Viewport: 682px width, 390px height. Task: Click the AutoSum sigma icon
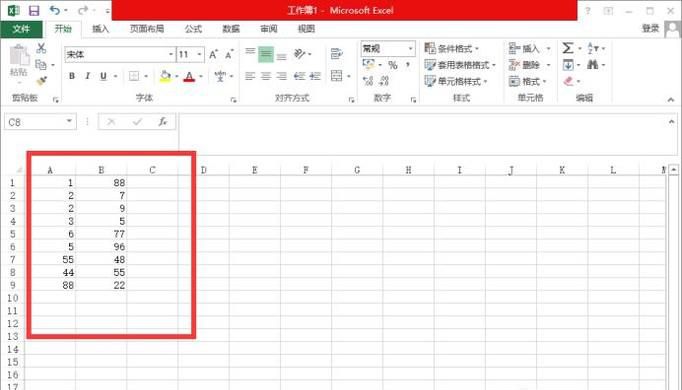pyautogui.click(x=568, y=48)
